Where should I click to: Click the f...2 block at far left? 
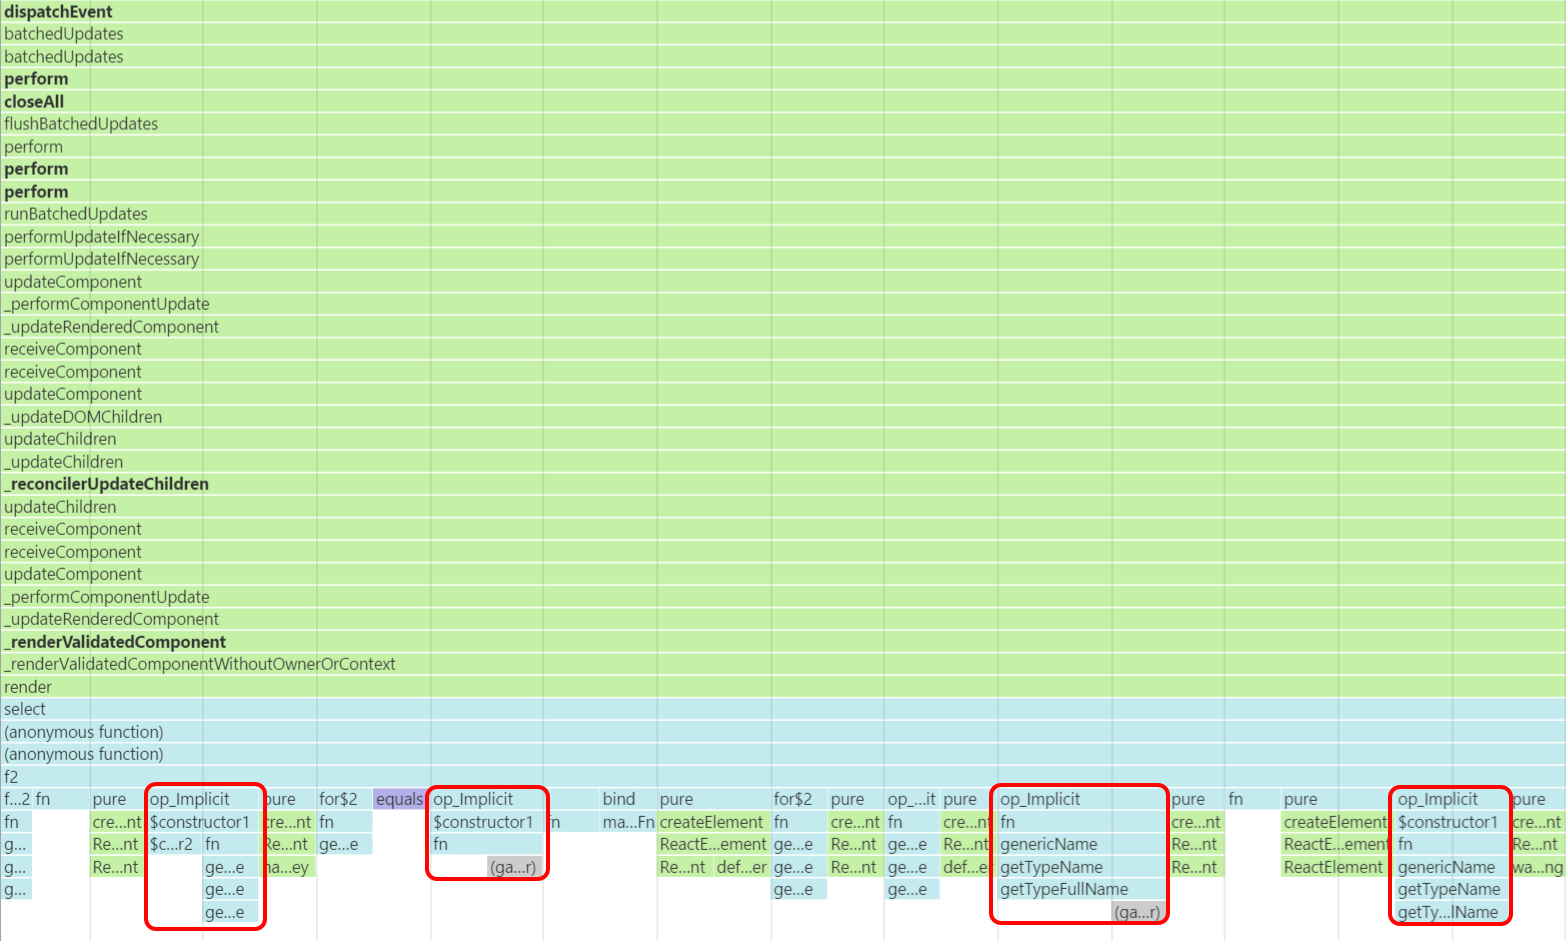17,799
